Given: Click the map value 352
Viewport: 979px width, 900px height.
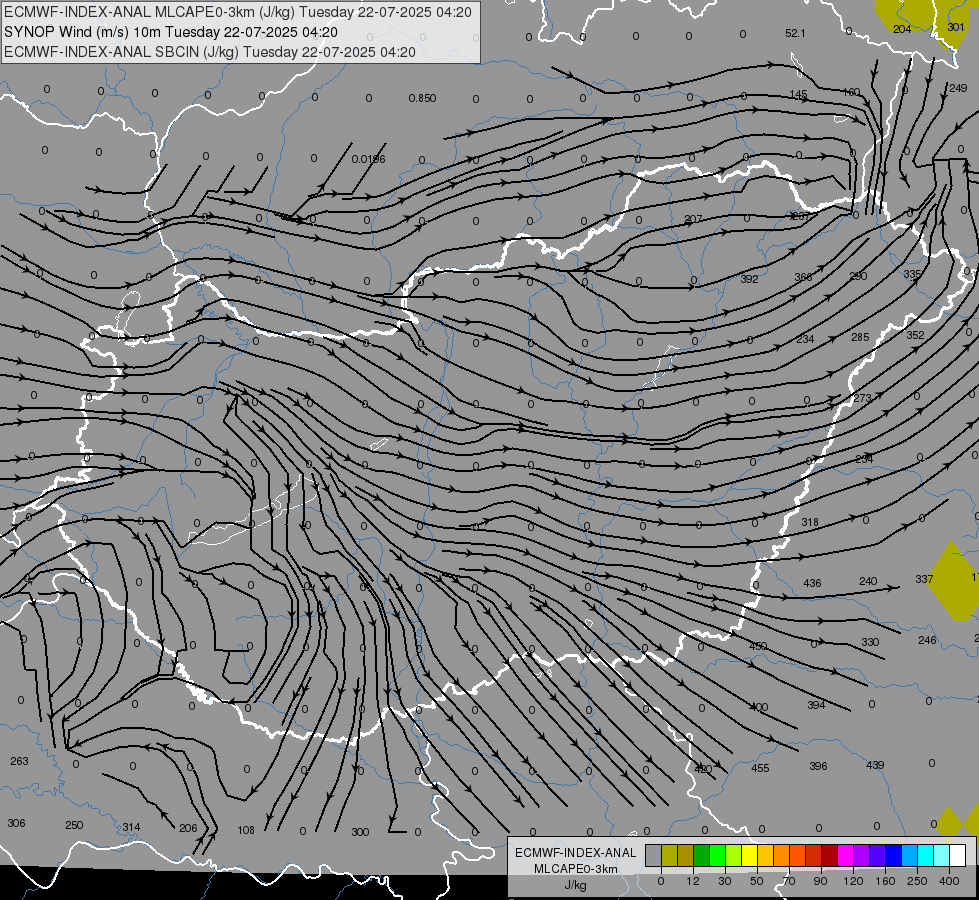Looking at the screenshot, I should pyautogui.click(x=915, y=335).
